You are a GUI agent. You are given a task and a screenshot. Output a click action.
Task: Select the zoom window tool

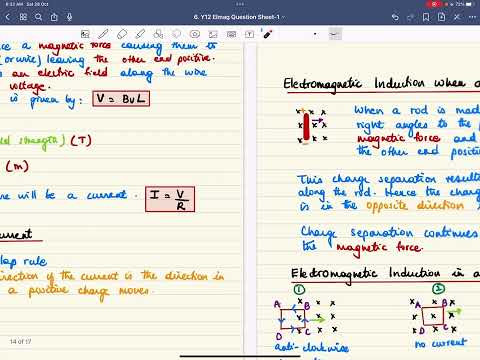click(x=85, y=34)
